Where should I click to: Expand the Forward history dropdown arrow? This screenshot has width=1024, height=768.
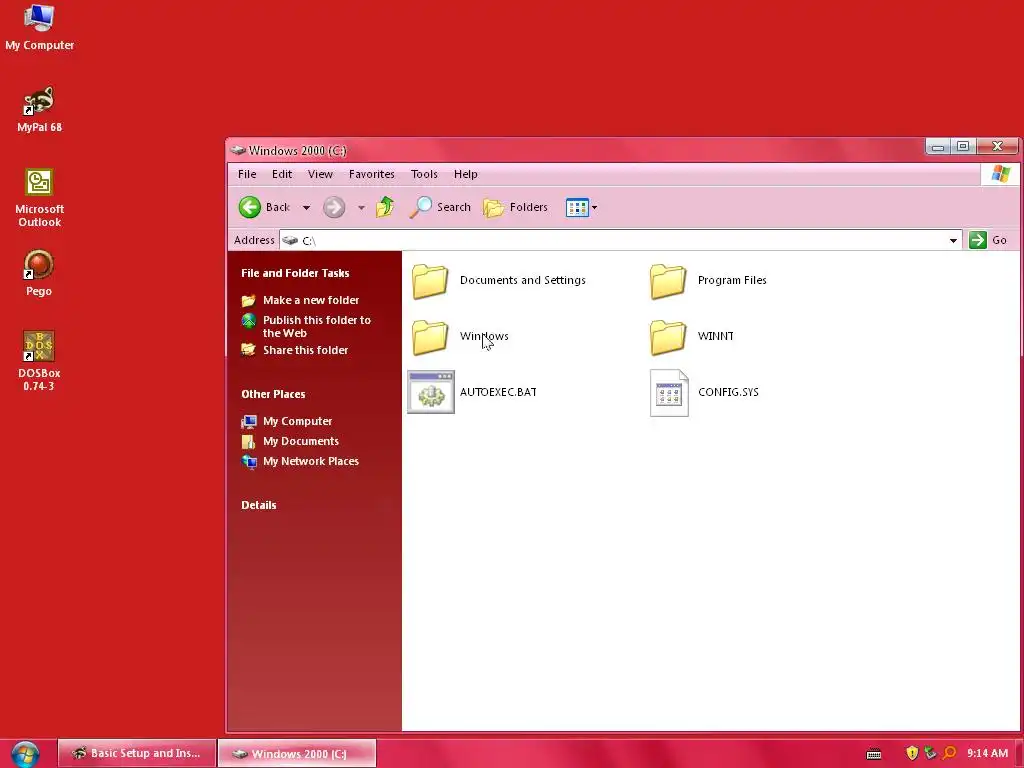pos(360,208)
